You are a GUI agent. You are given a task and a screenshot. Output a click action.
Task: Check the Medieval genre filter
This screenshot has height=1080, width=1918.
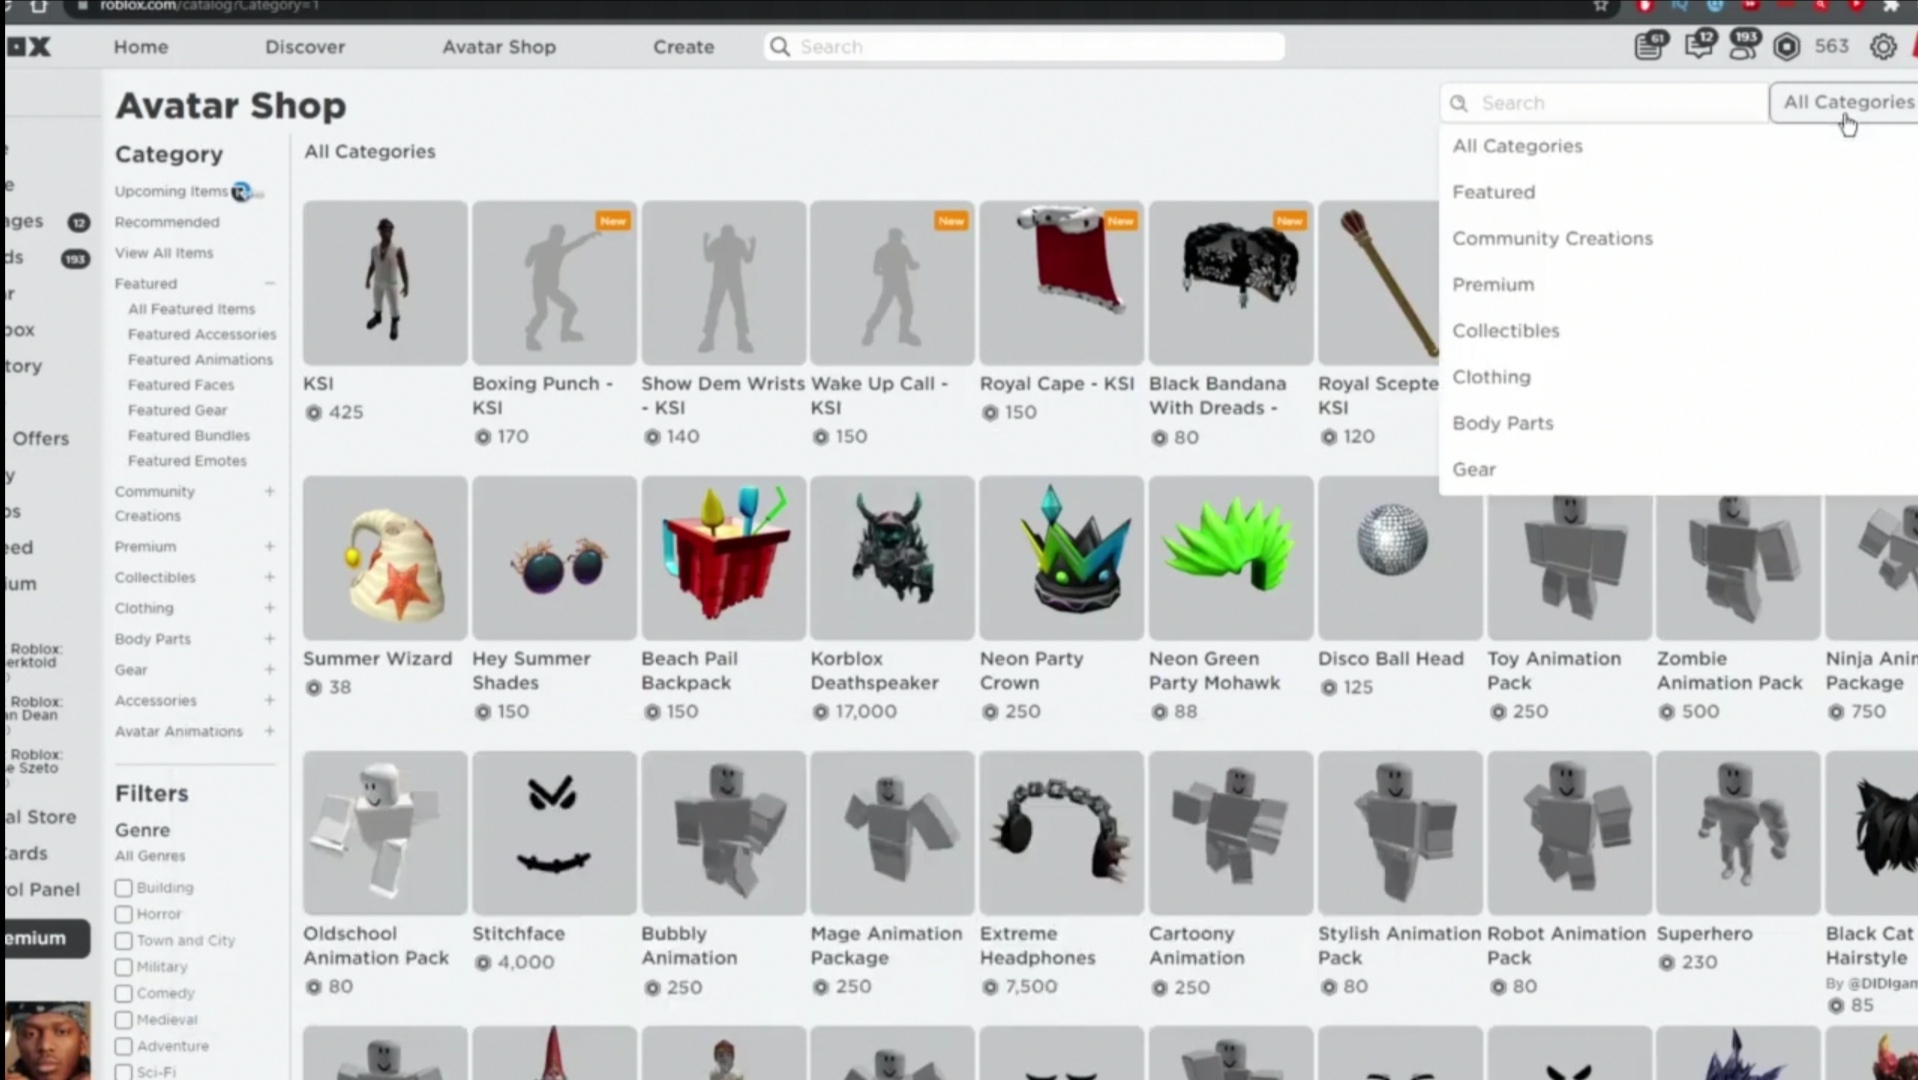124,1019
